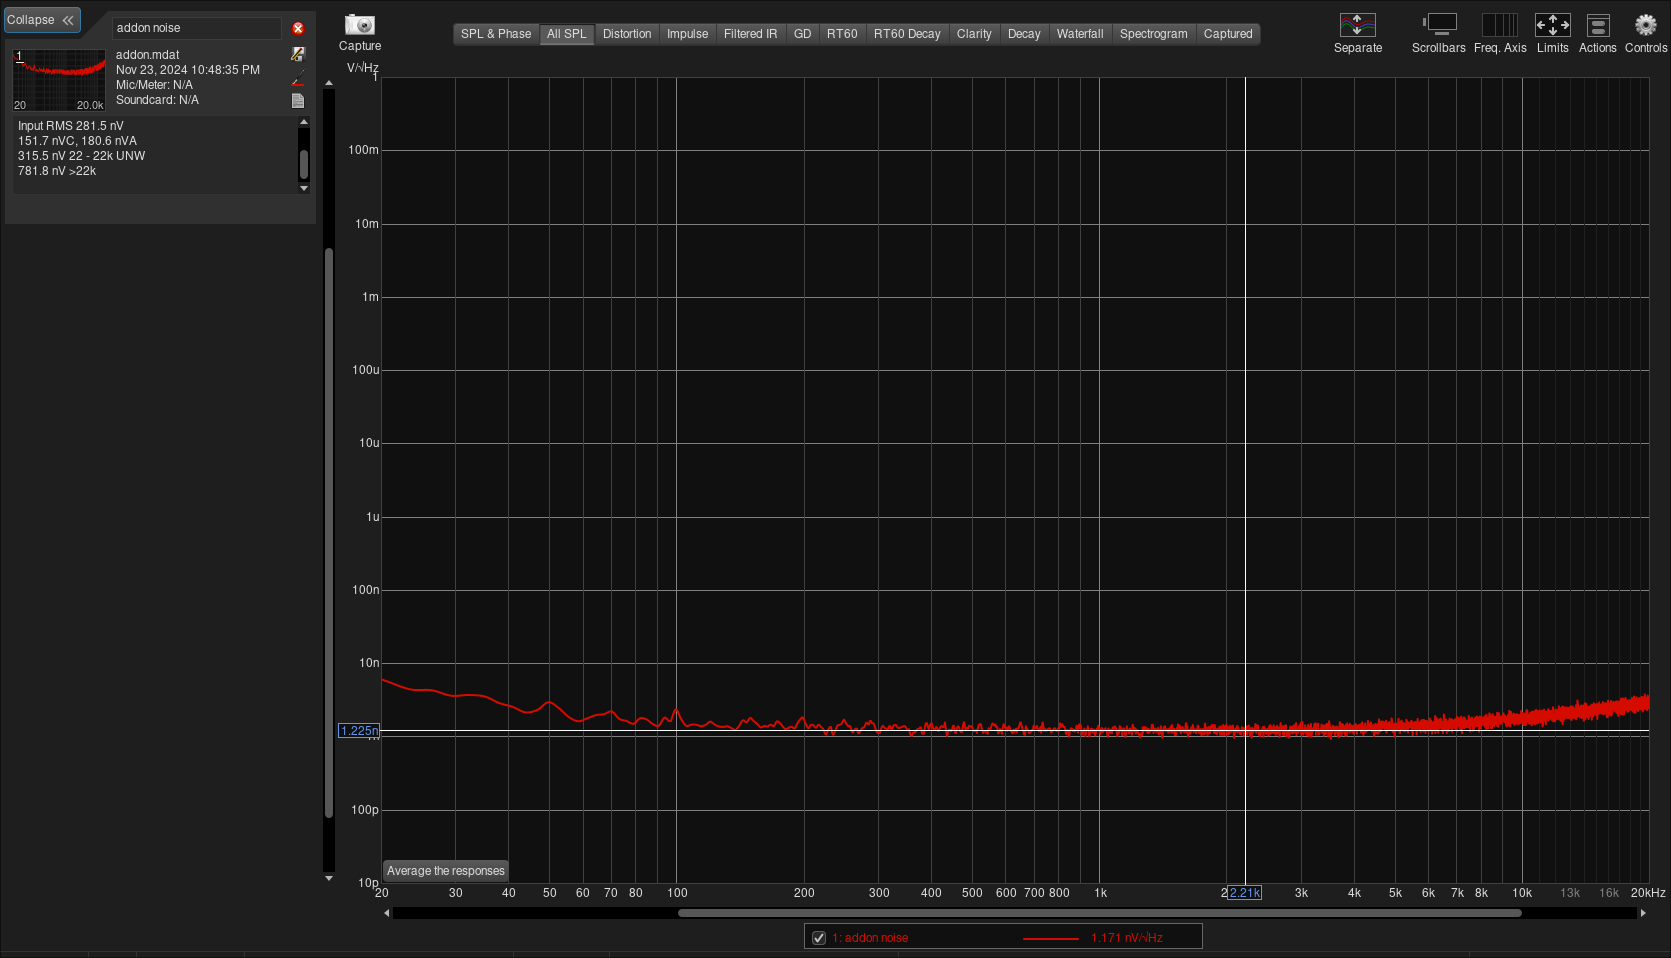
Task: Click the Separate traces icon
Action: pyautogui.click(x=1357, y=25)
